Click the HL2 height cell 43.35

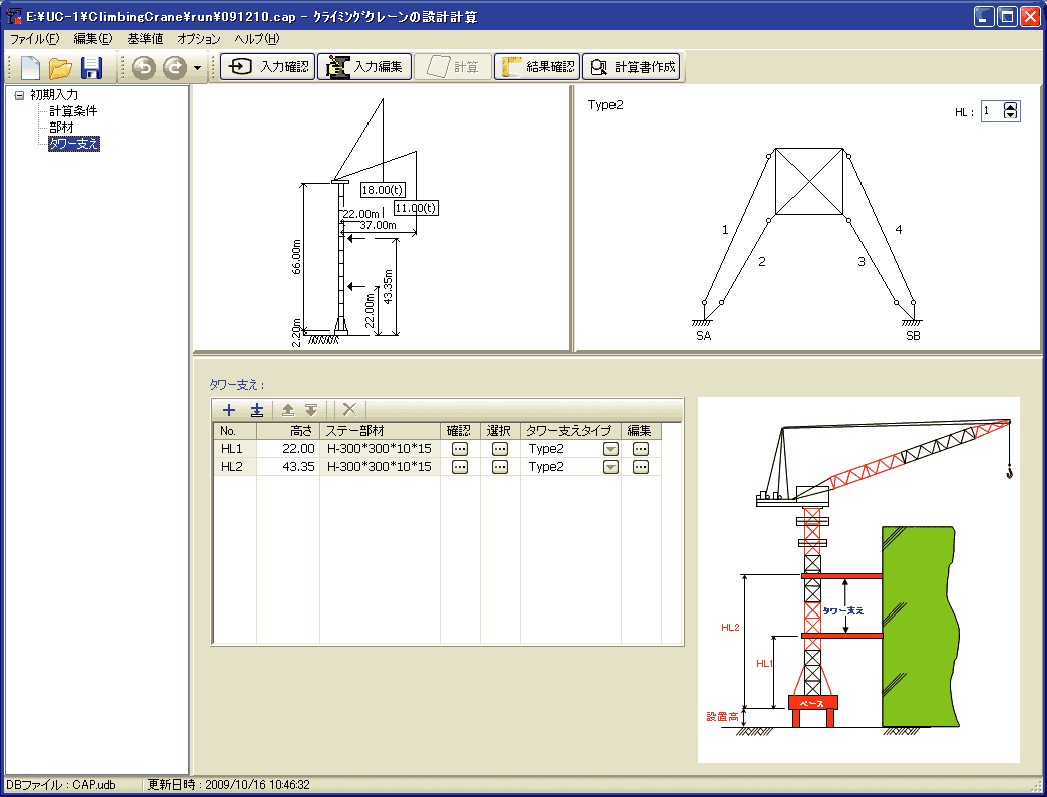point(288,467)
